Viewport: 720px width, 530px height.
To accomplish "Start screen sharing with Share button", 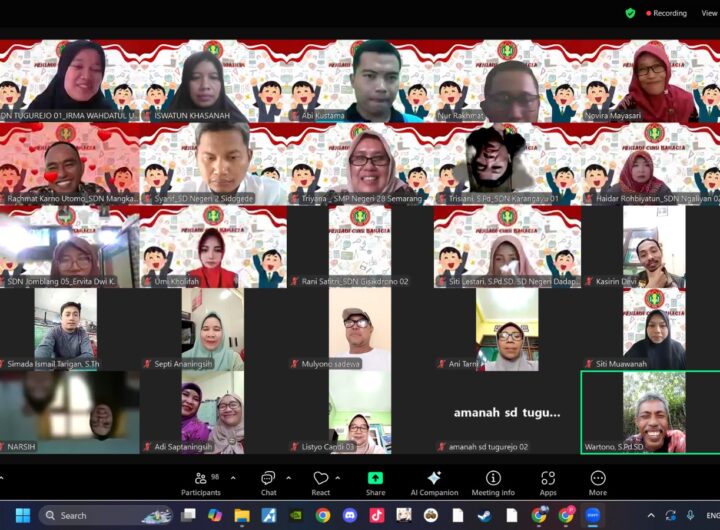I will (x=375, y=482).
